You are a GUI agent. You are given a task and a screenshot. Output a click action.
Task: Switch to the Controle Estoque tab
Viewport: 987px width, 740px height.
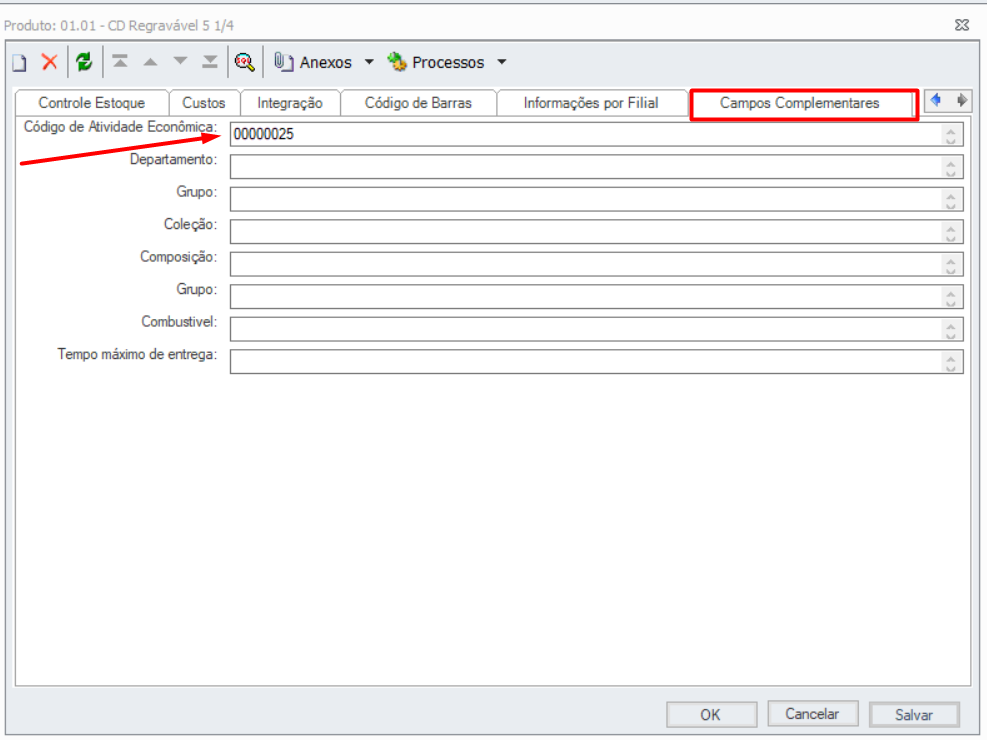click(x=92, y=103)
